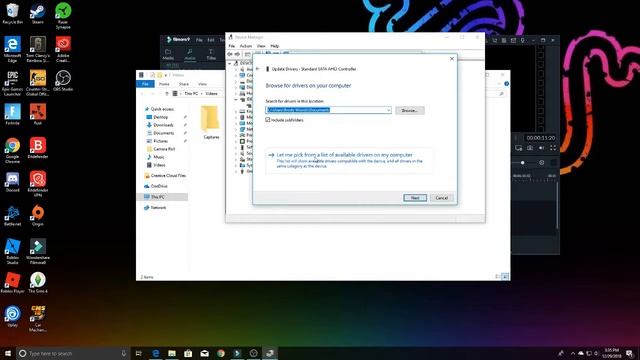640x360 pixels.
Task: Open the Titles tab in Filmora9
Action: [x=211, y=54]
